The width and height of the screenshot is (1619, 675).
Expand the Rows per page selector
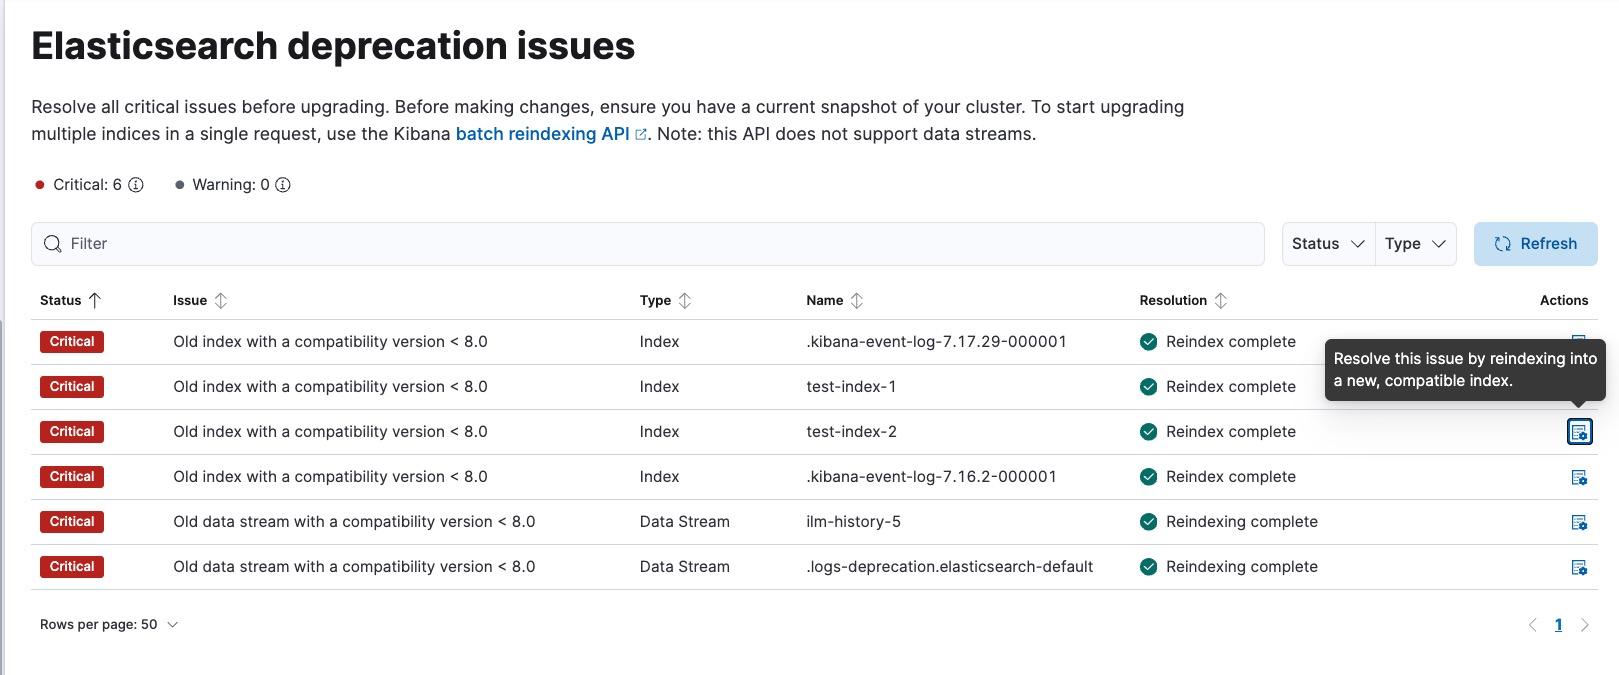click(x=109, y=624)
